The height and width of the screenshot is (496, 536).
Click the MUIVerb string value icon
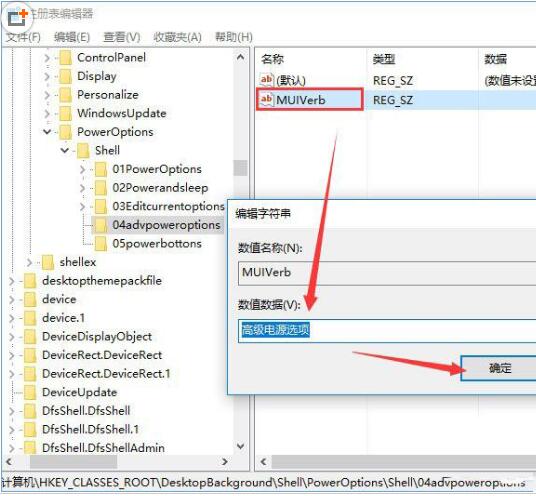tap(267, 100)
